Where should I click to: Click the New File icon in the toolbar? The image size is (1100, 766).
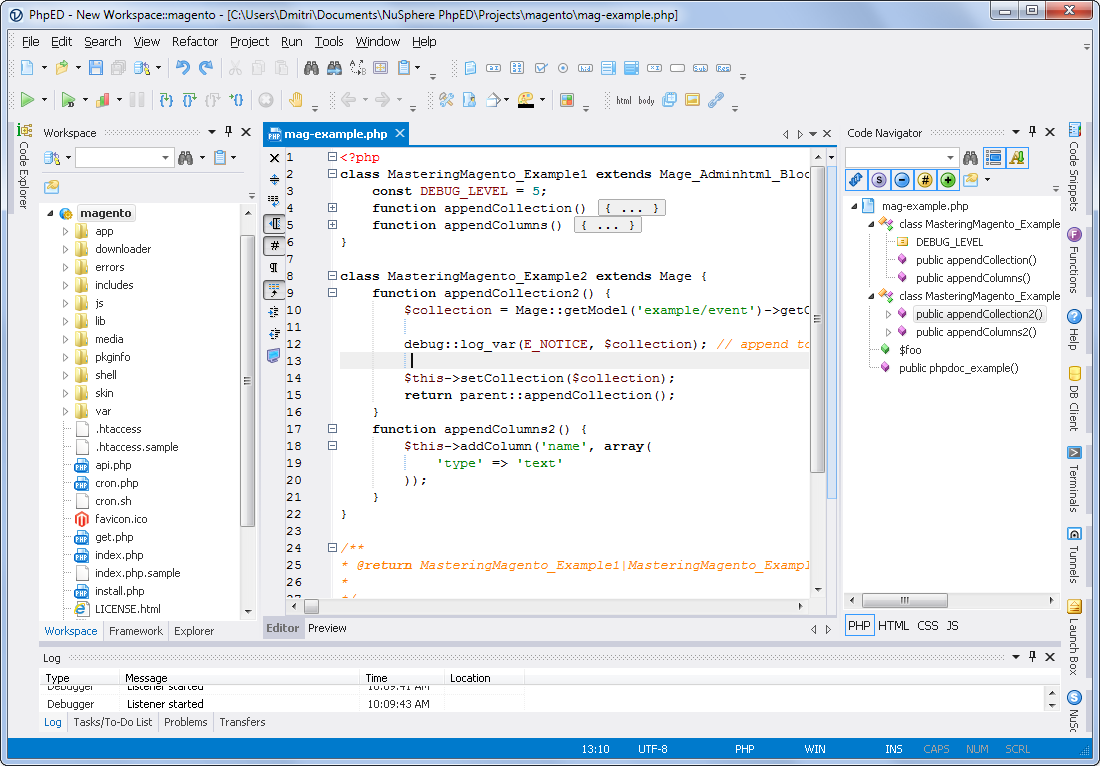[27, 68]
